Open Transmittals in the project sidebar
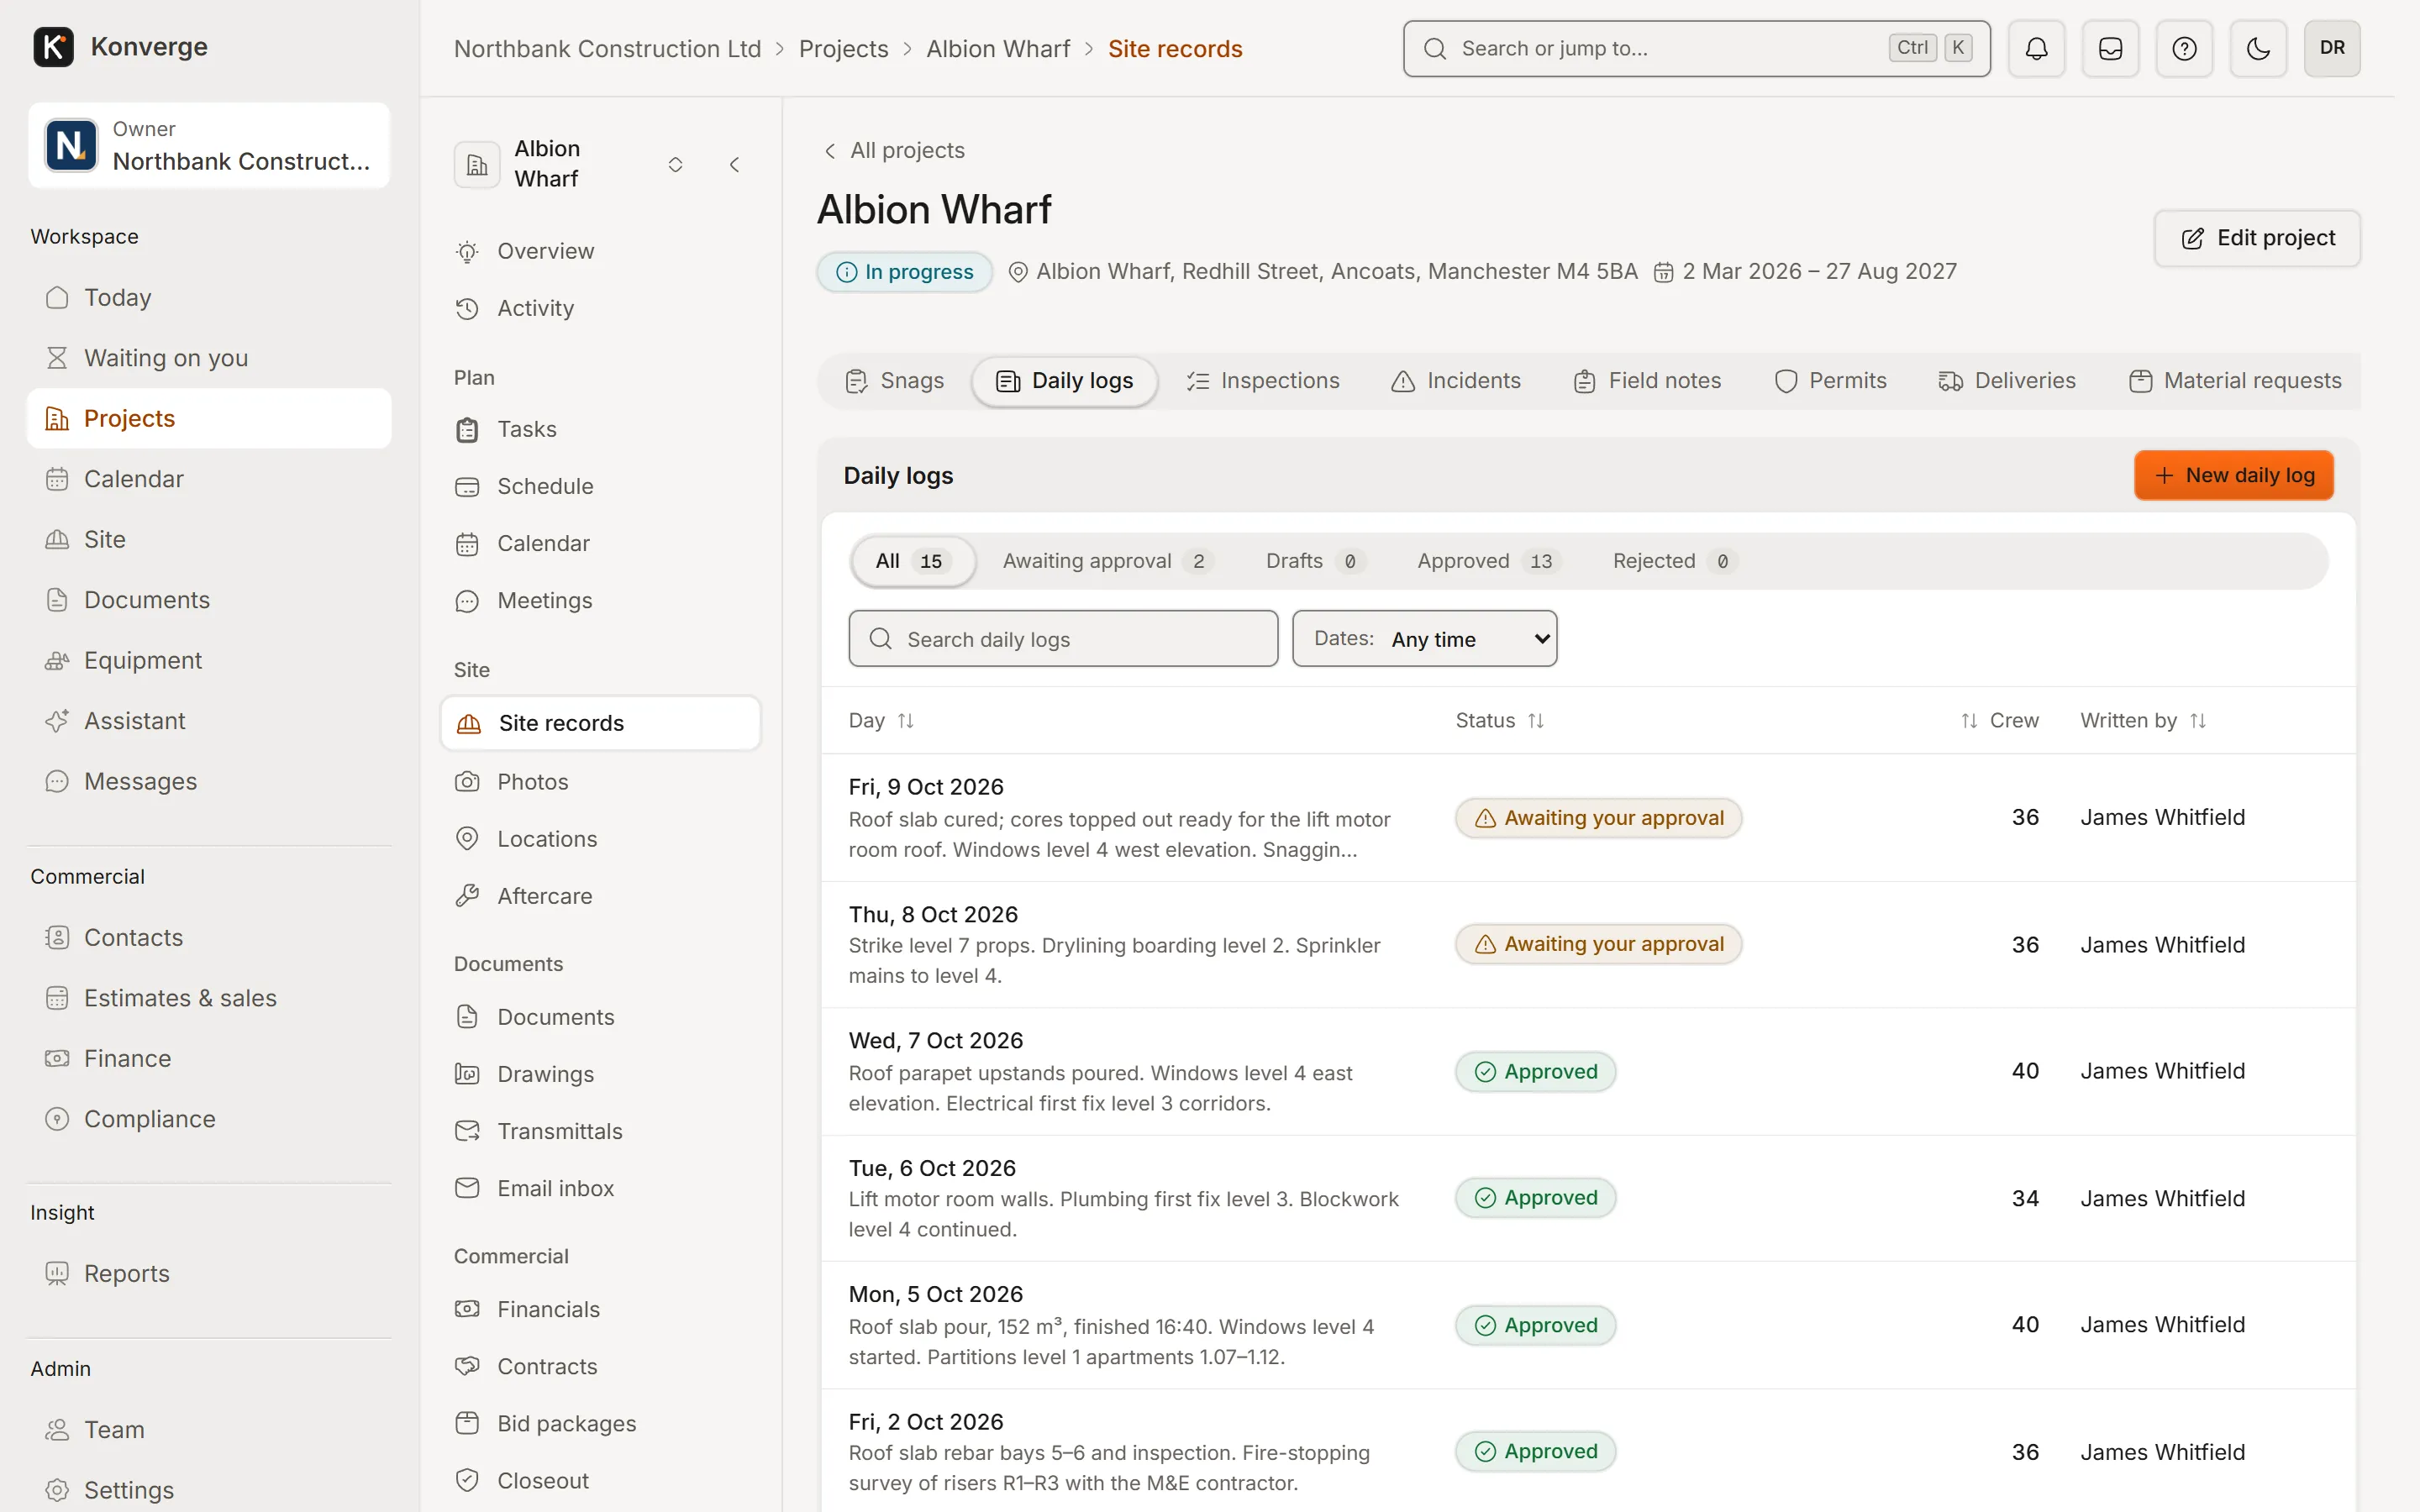Screen dimensions: 2420x1512 click(600, 1131)
